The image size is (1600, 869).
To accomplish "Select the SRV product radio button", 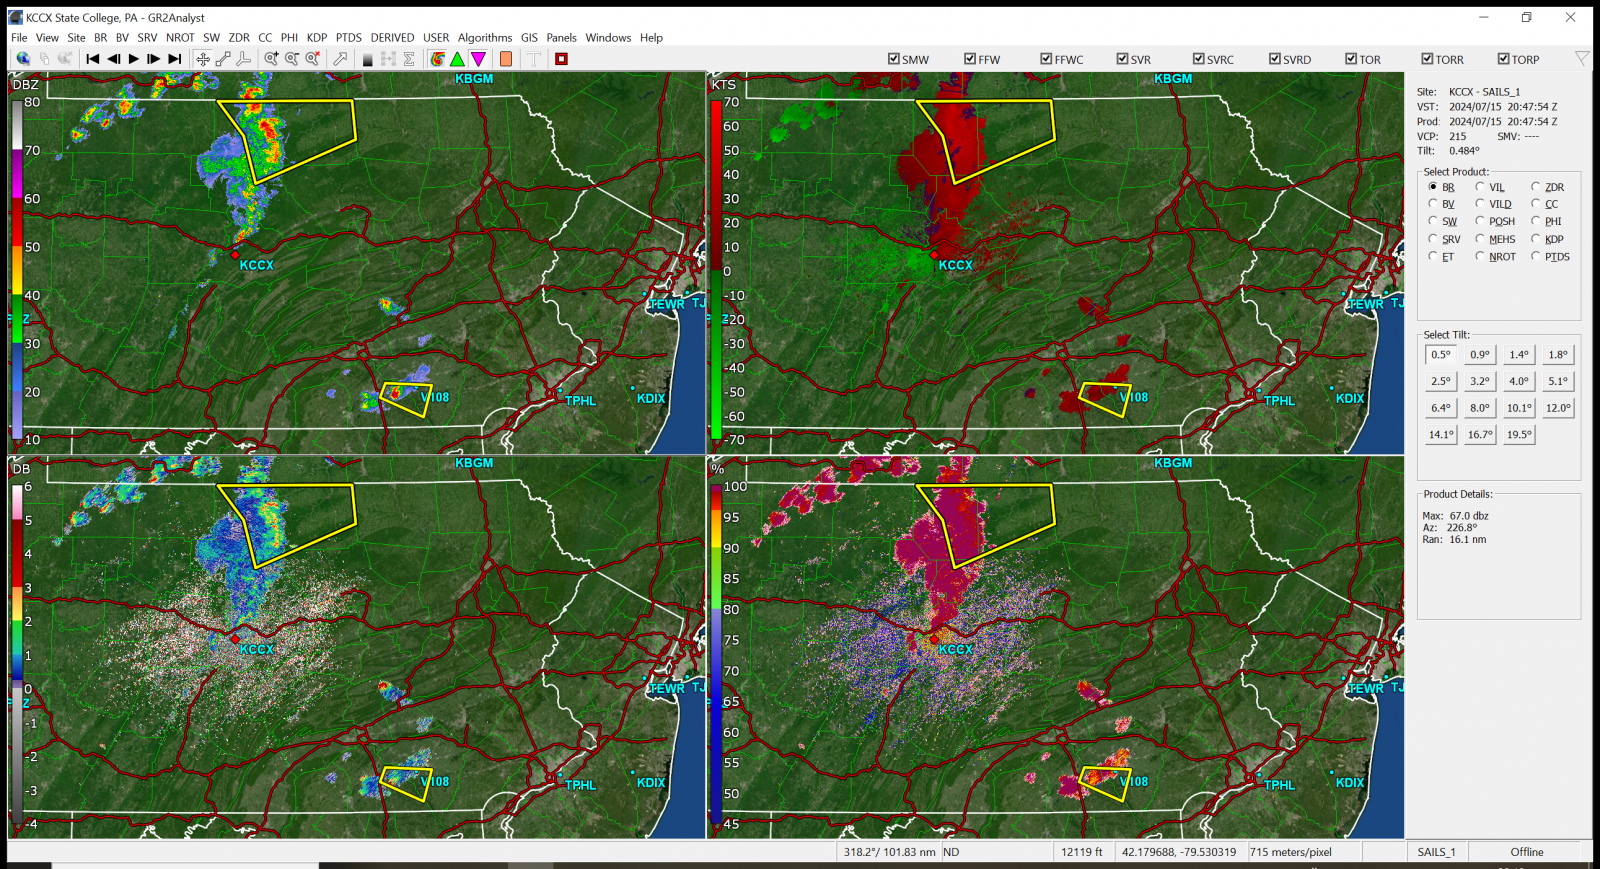I will (1433, 239).
